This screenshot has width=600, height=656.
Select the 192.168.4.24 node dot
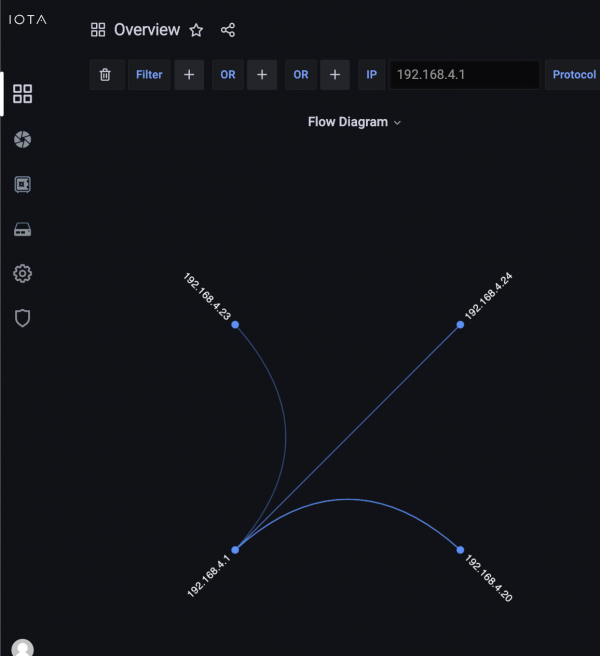click(x=460, y=324)
